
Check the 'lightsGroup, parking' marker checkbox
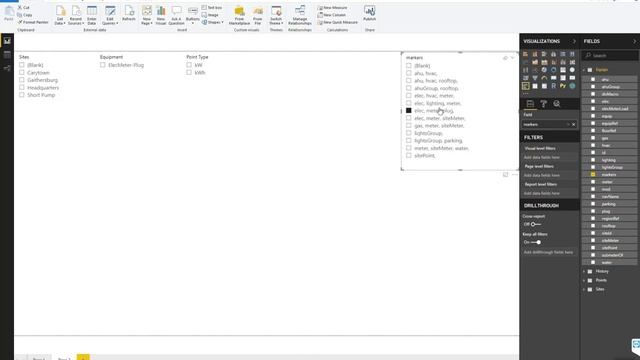(409, 140)
